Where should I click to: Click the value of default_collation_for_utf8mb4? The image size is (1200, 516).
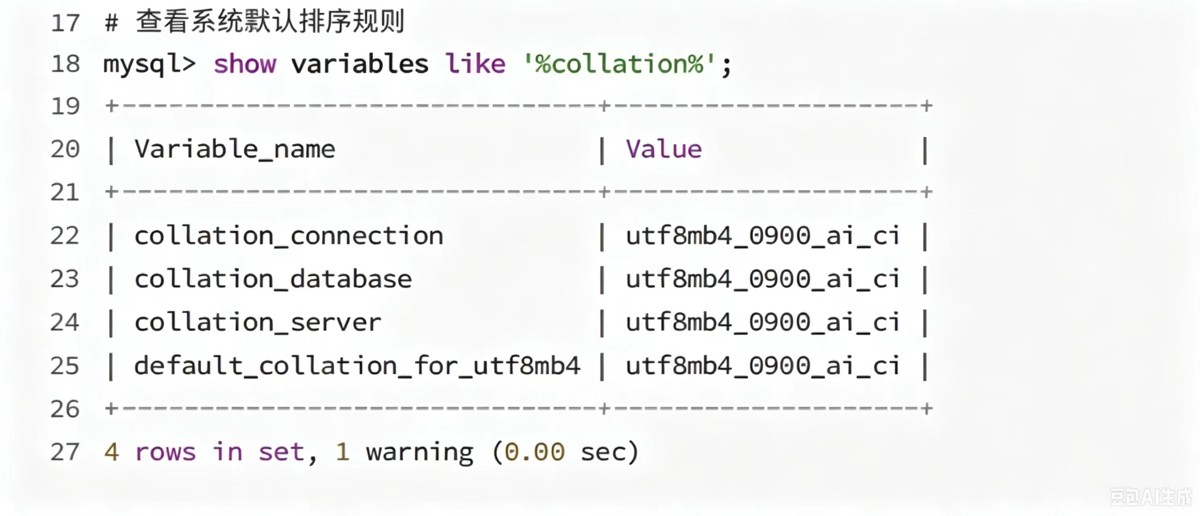click(763, 365)
